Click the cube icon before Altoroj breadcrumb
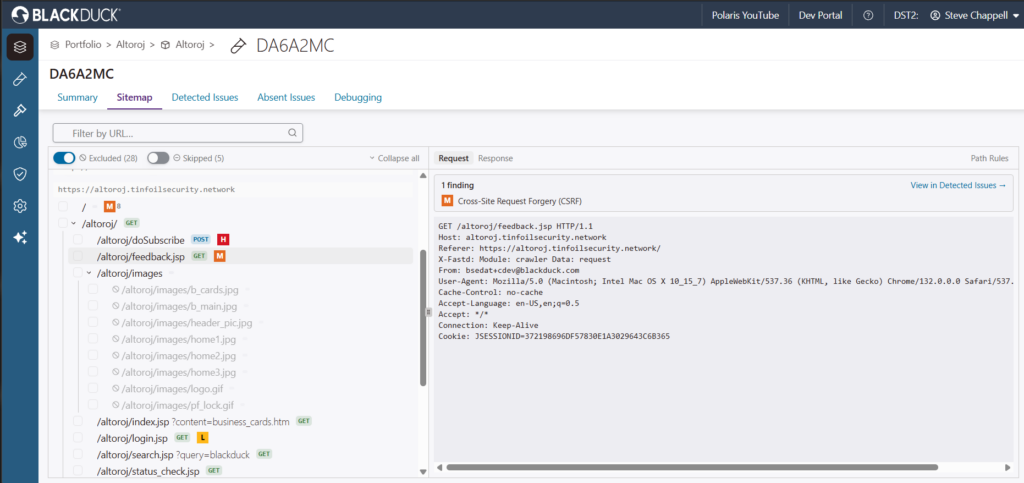The width and height of the screenshot is (1024, 483). (x=166, y=45)
